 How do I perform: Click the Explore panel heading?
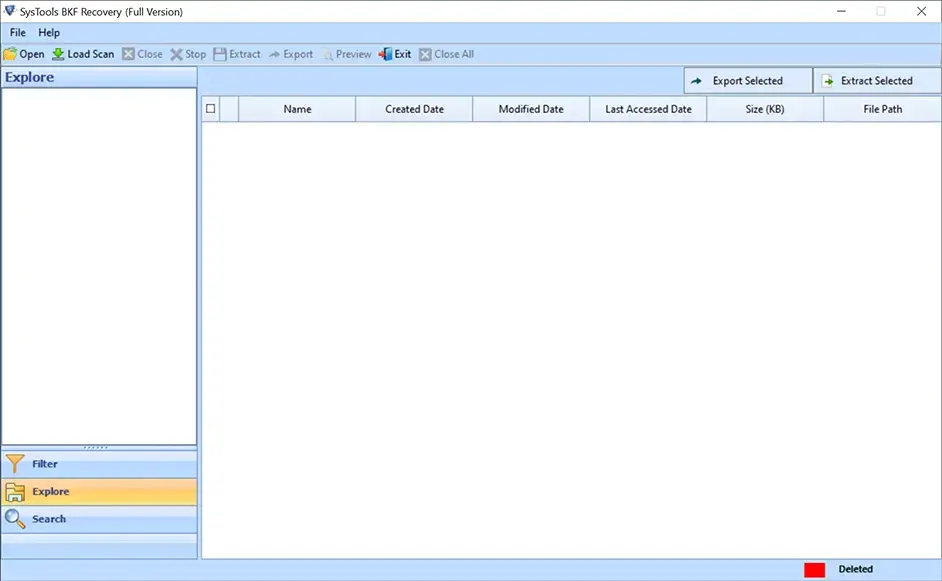coord(29,77)
